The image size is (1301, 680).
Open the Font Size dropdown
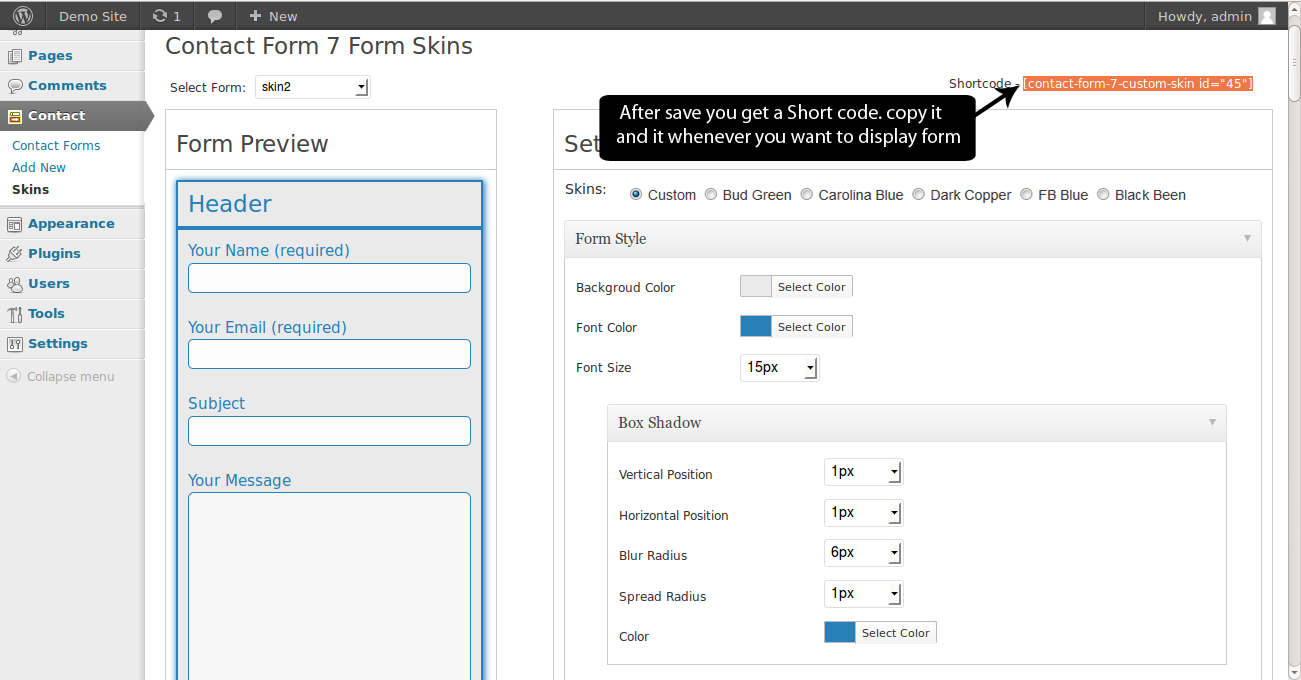tap(779, 368)
